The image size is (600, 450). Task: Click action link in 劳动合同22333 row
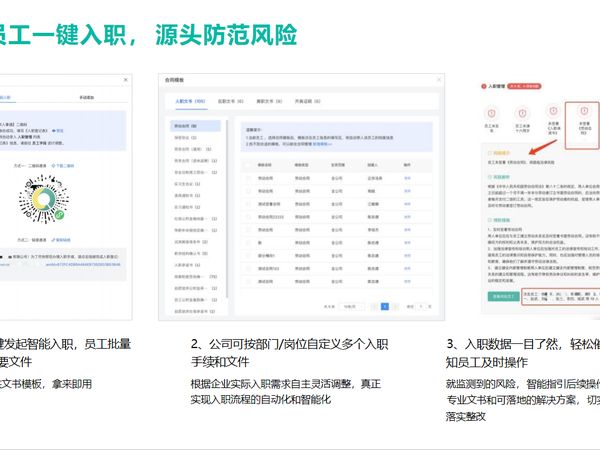pos(407,217)
